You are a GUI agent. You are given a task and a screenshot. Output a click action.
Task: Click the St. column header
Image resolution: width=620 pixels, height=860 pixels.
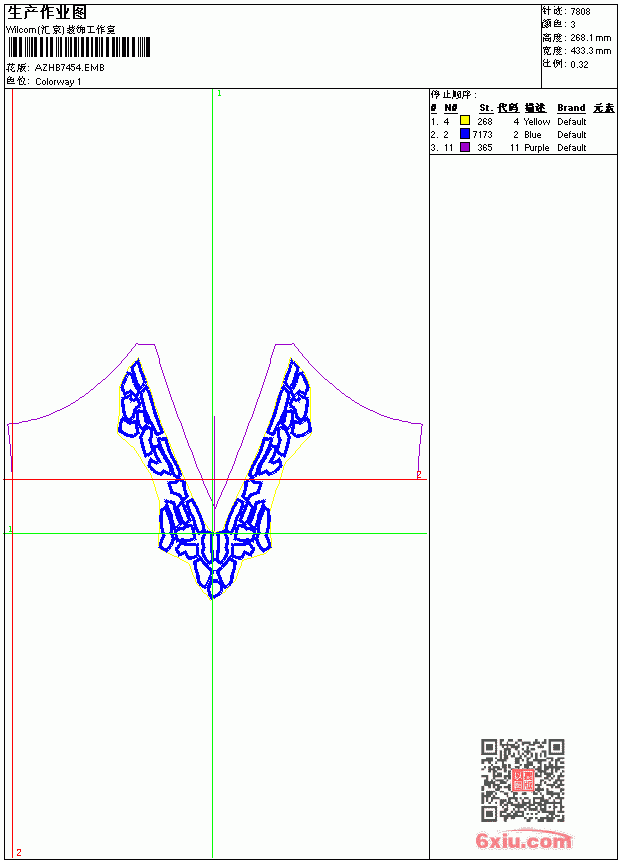pyautogui.click(x=486, y=108)
